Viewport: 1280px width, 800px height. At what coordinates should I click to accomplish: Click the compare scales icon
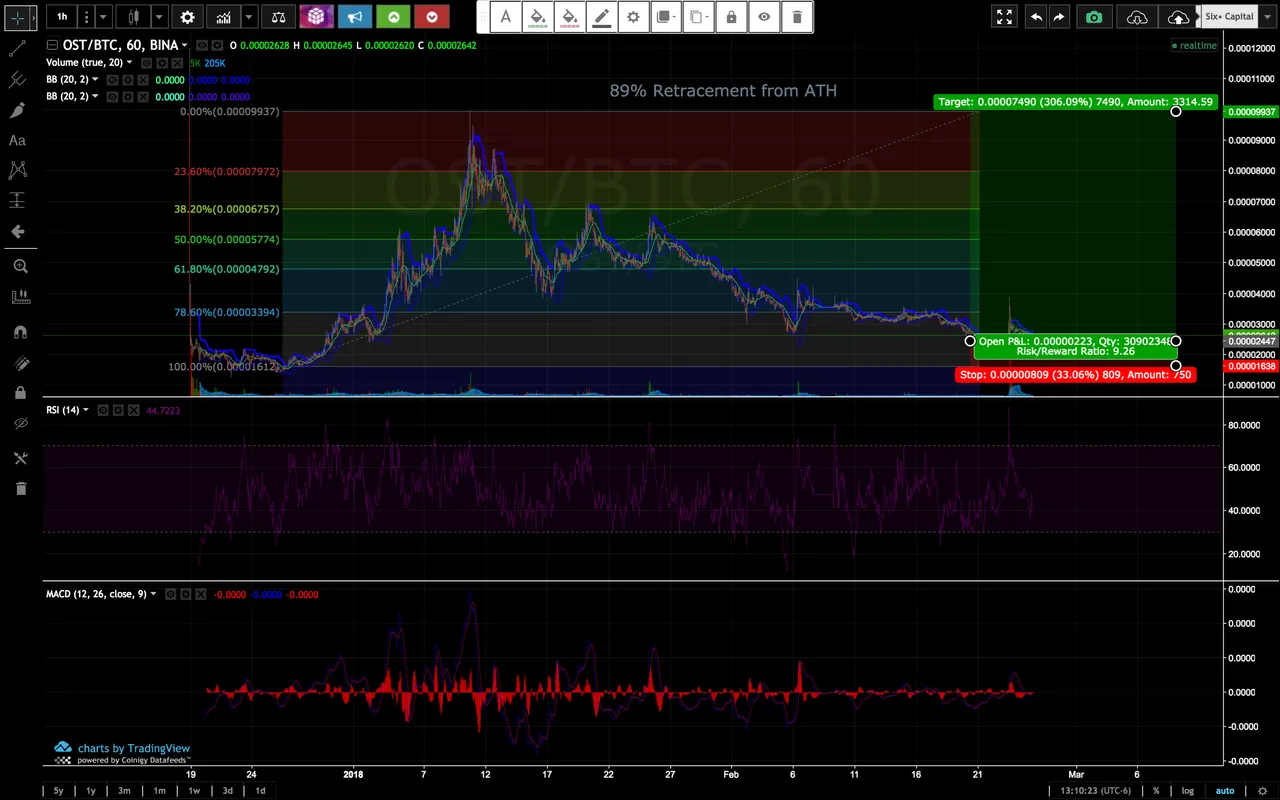(279, 17)
